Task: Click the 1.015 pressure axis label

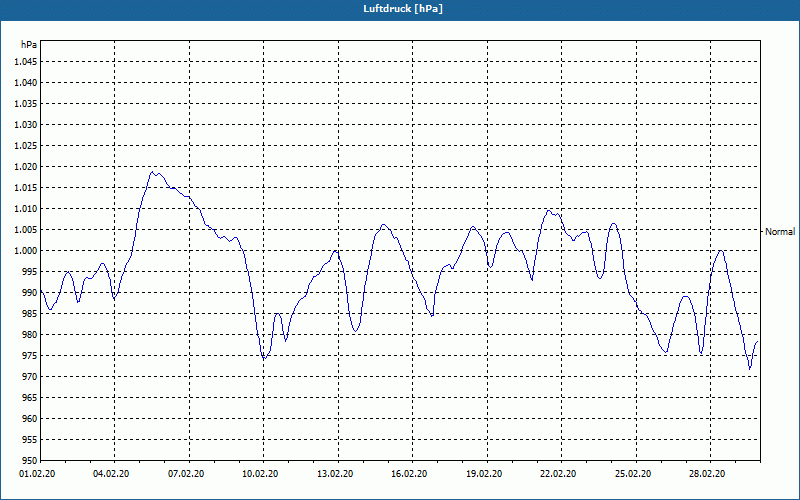Action: pos(26,188)
